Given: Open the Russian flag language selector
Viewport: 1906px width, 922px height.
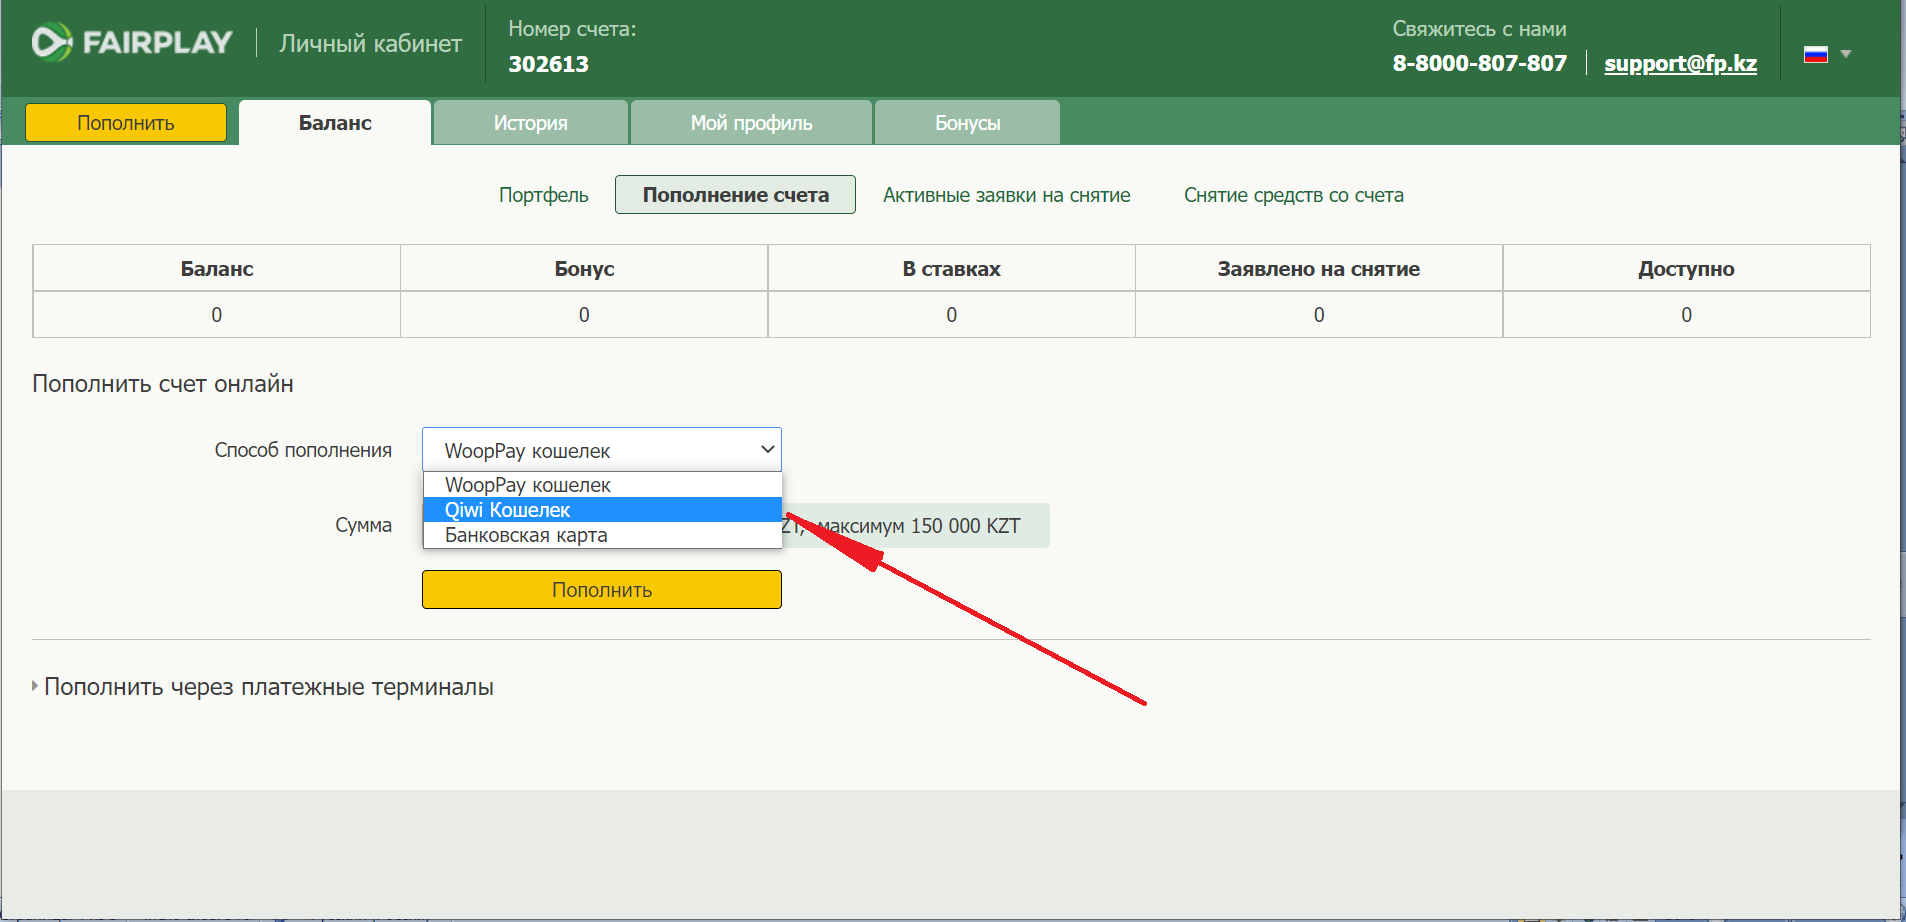Looking at the screenshot, I should coord(1816,54).
